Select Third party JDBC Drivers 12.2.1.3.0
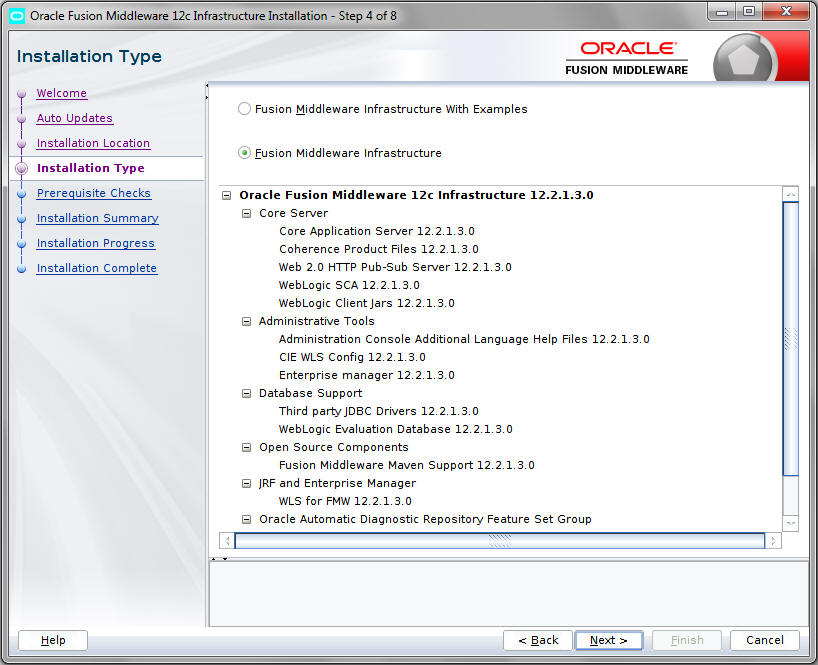The image size is (818, 665). point(379,411)
